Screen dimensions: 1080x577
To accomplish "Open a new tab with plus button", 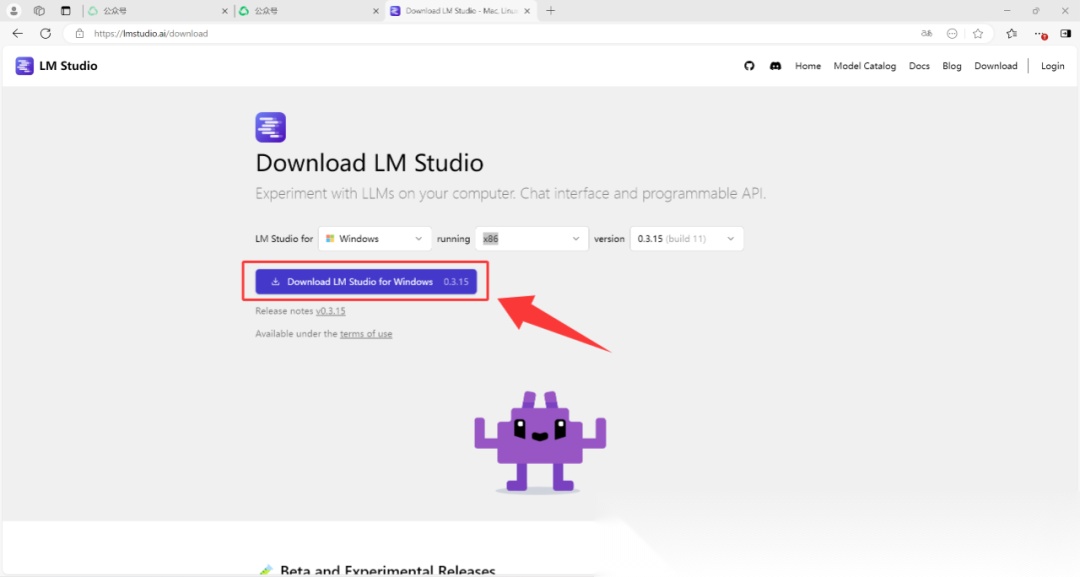I will [x=550, y=10].
